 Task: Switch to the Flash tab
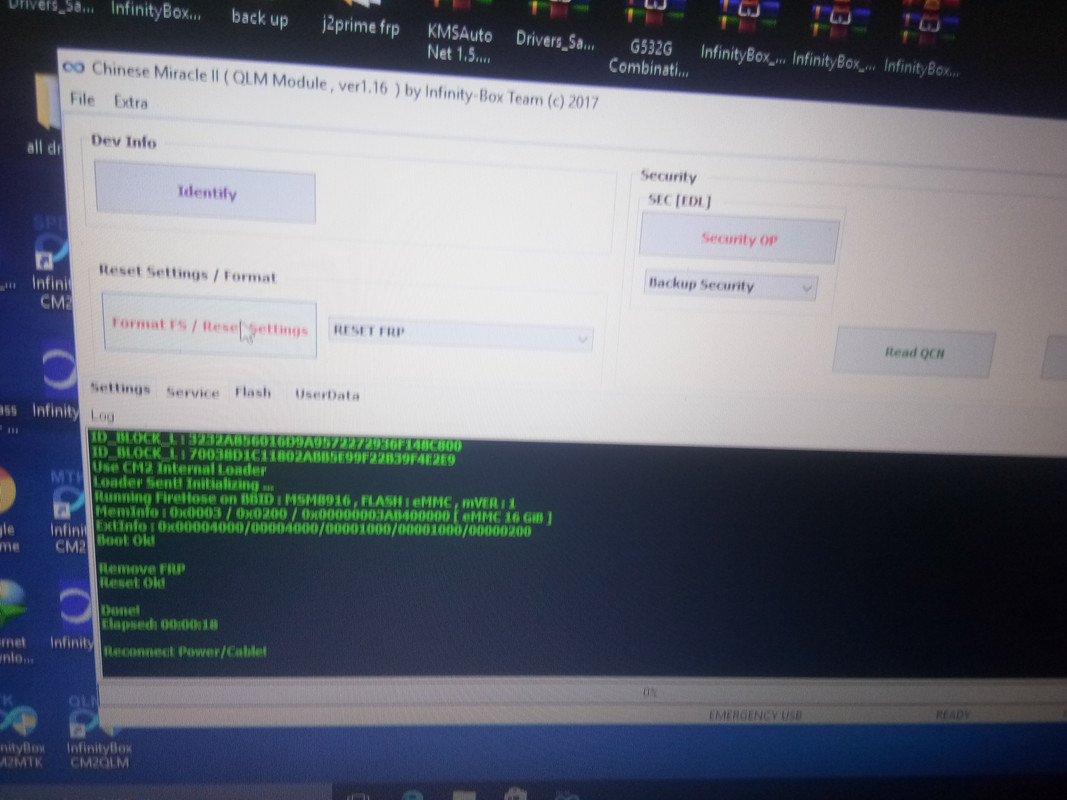click(x=252, y=393)
